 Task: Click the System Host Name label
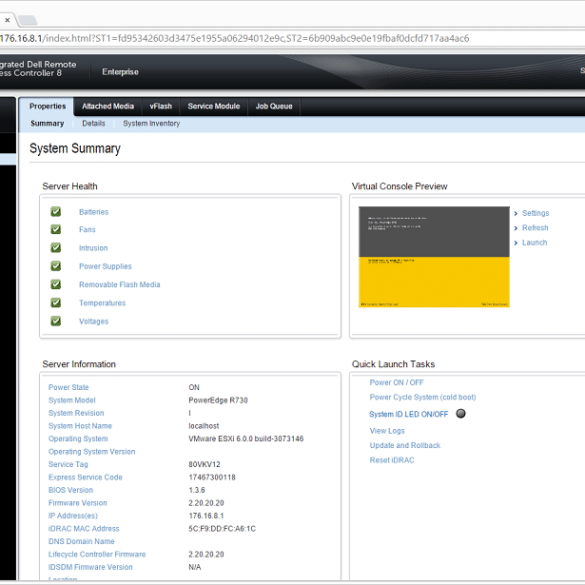pyautogui.click(x=80, y=426)
